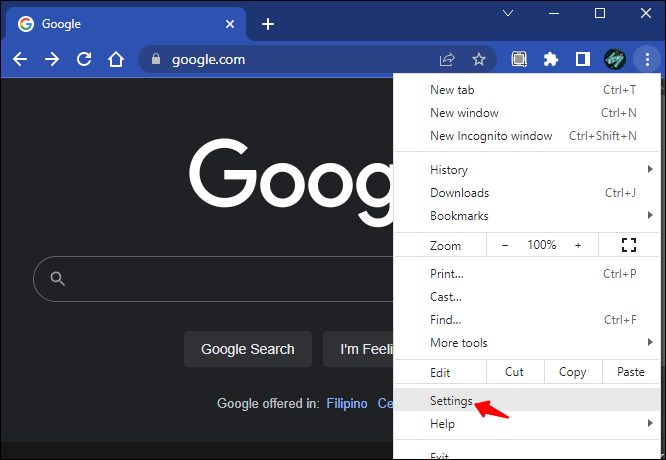Open the Extensions puzzle icon
666x460 pixels.
click(x=550, y=59)
